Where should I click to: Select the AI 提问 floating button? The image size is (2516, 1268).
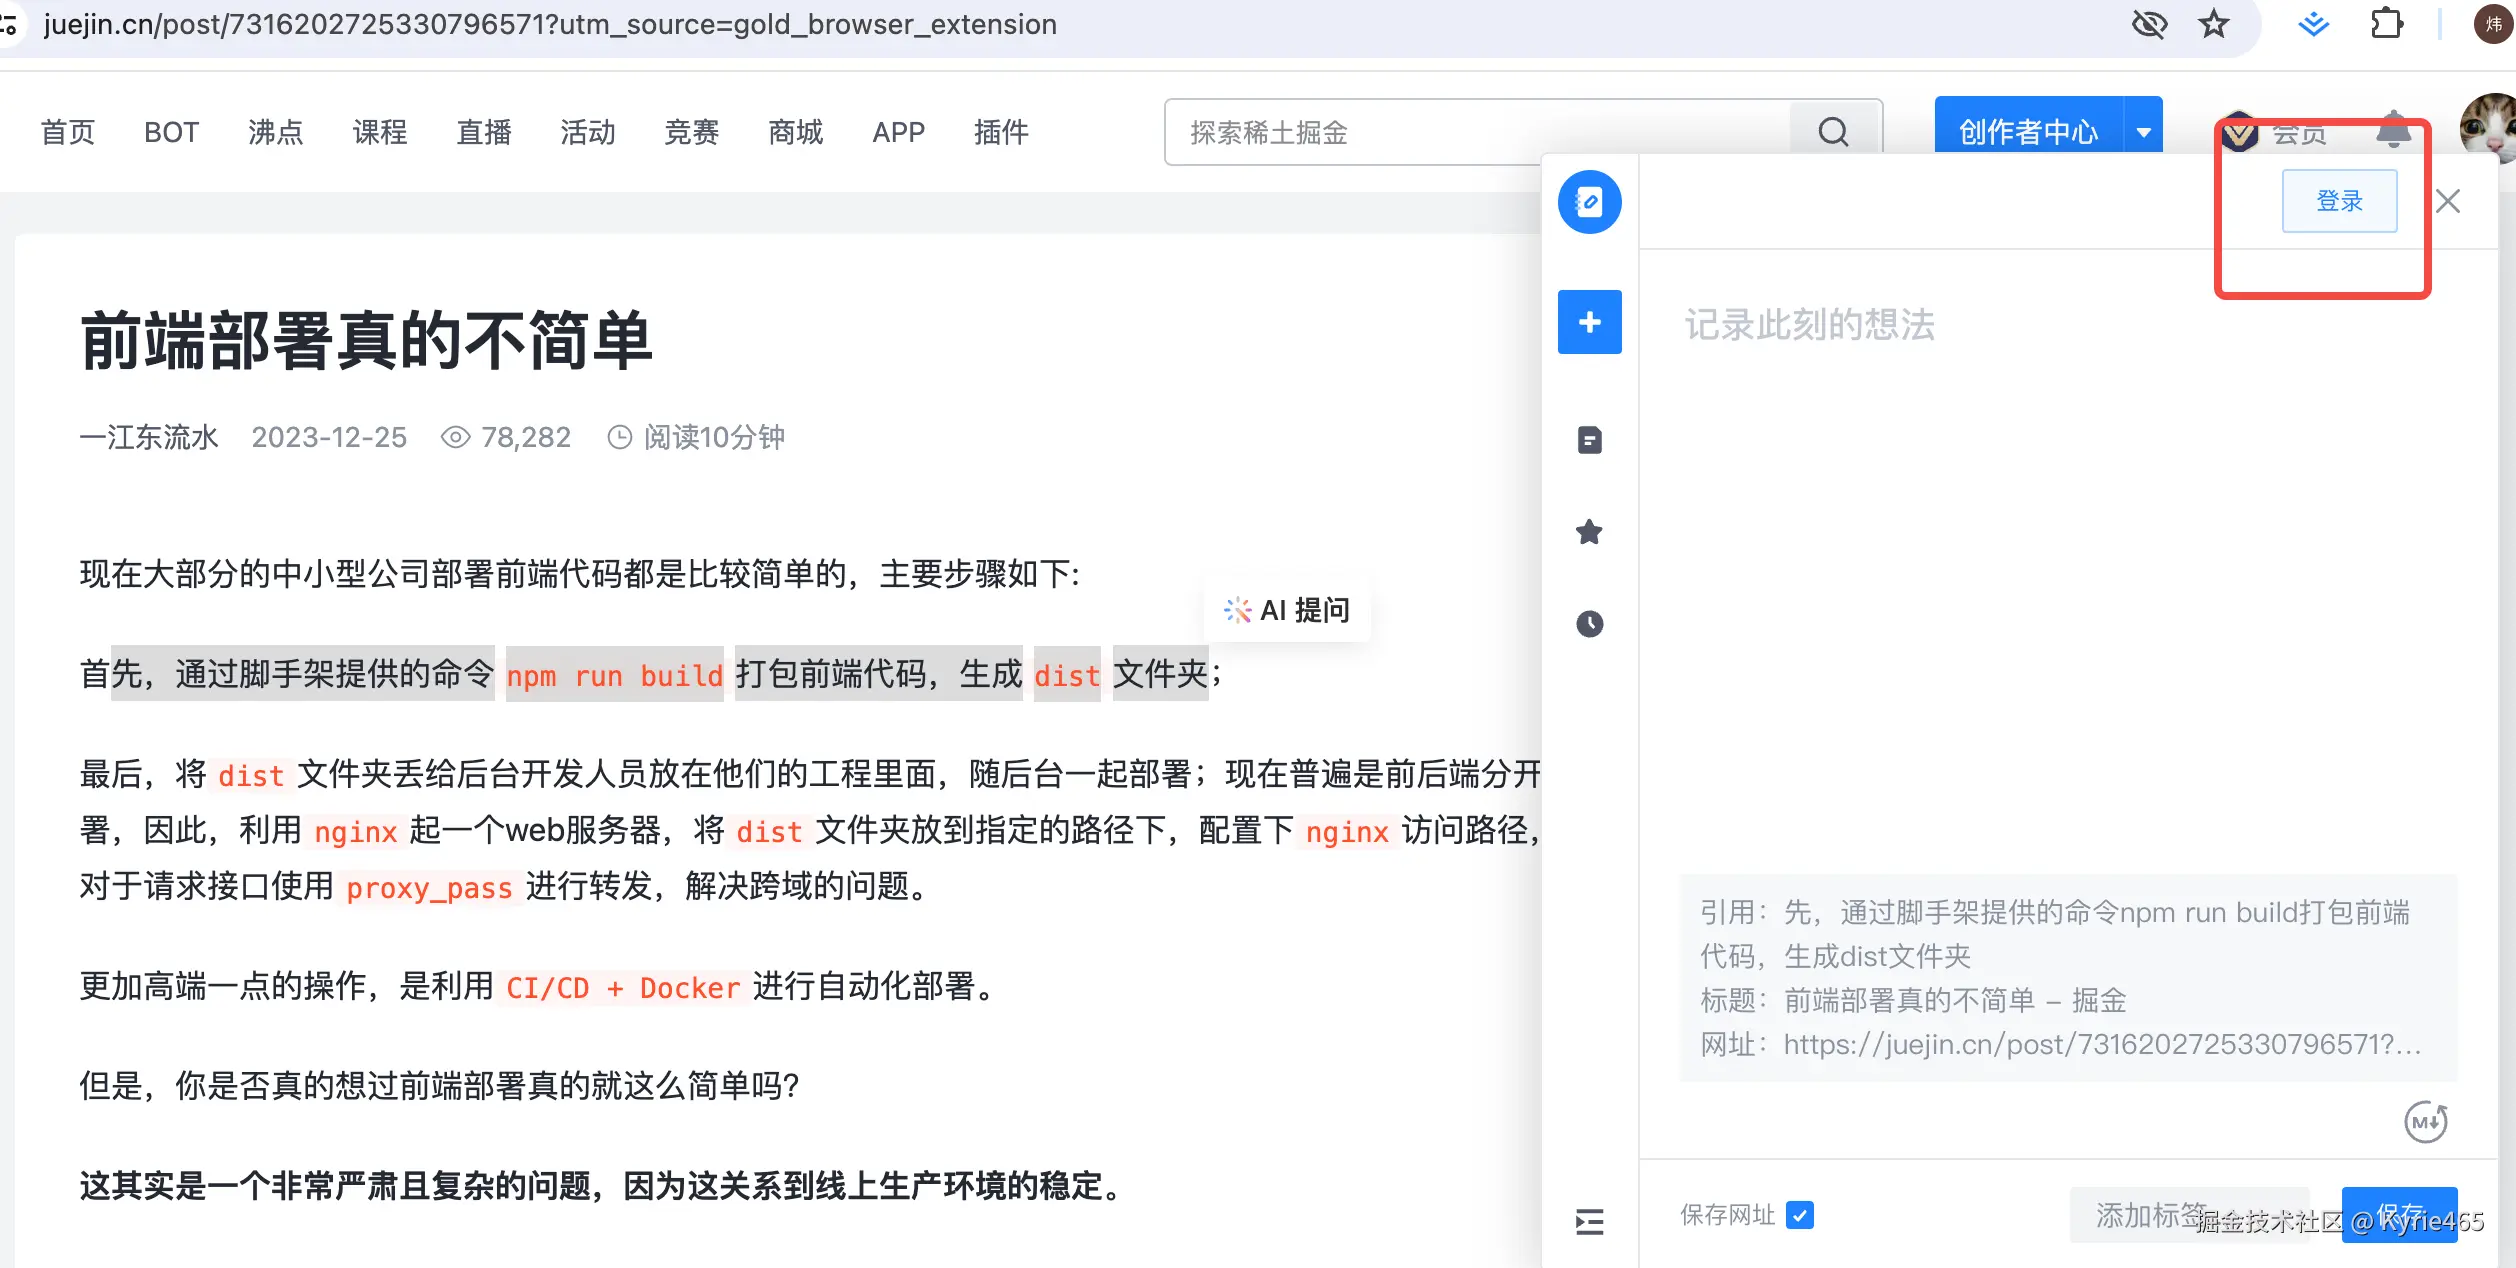1287,610
